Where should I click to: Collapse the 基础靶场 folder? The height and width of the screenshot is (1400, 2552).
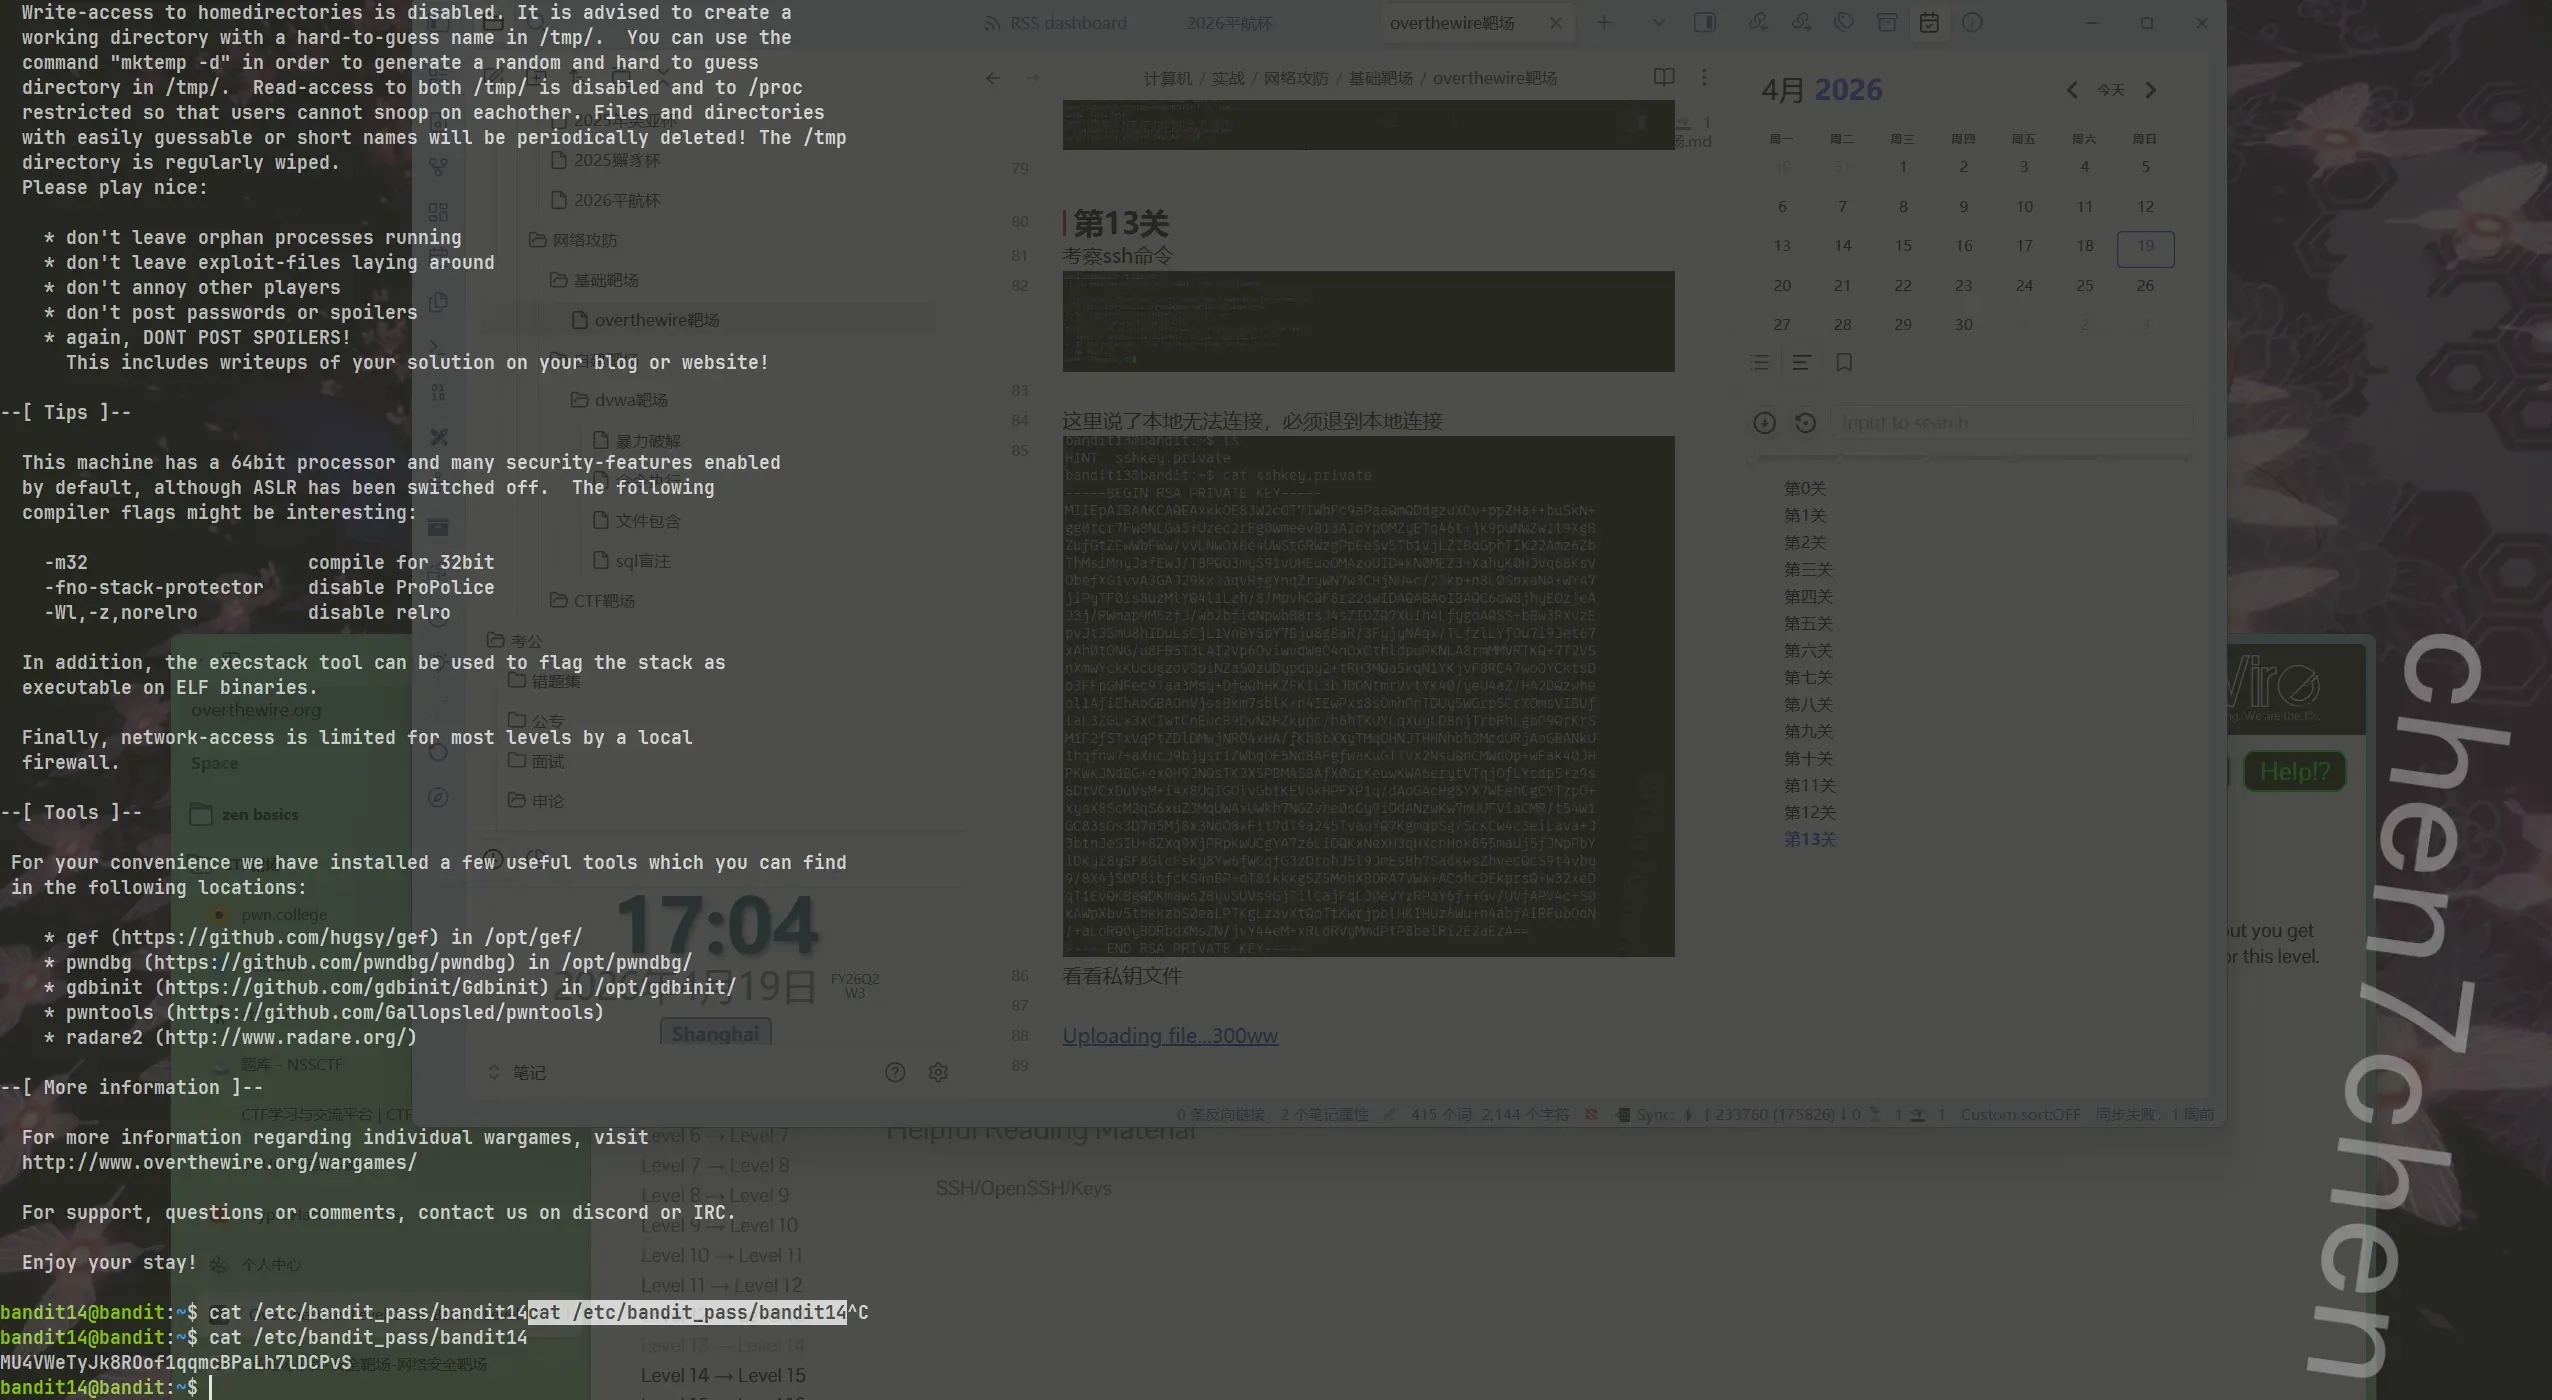click(x=605, y=281)
